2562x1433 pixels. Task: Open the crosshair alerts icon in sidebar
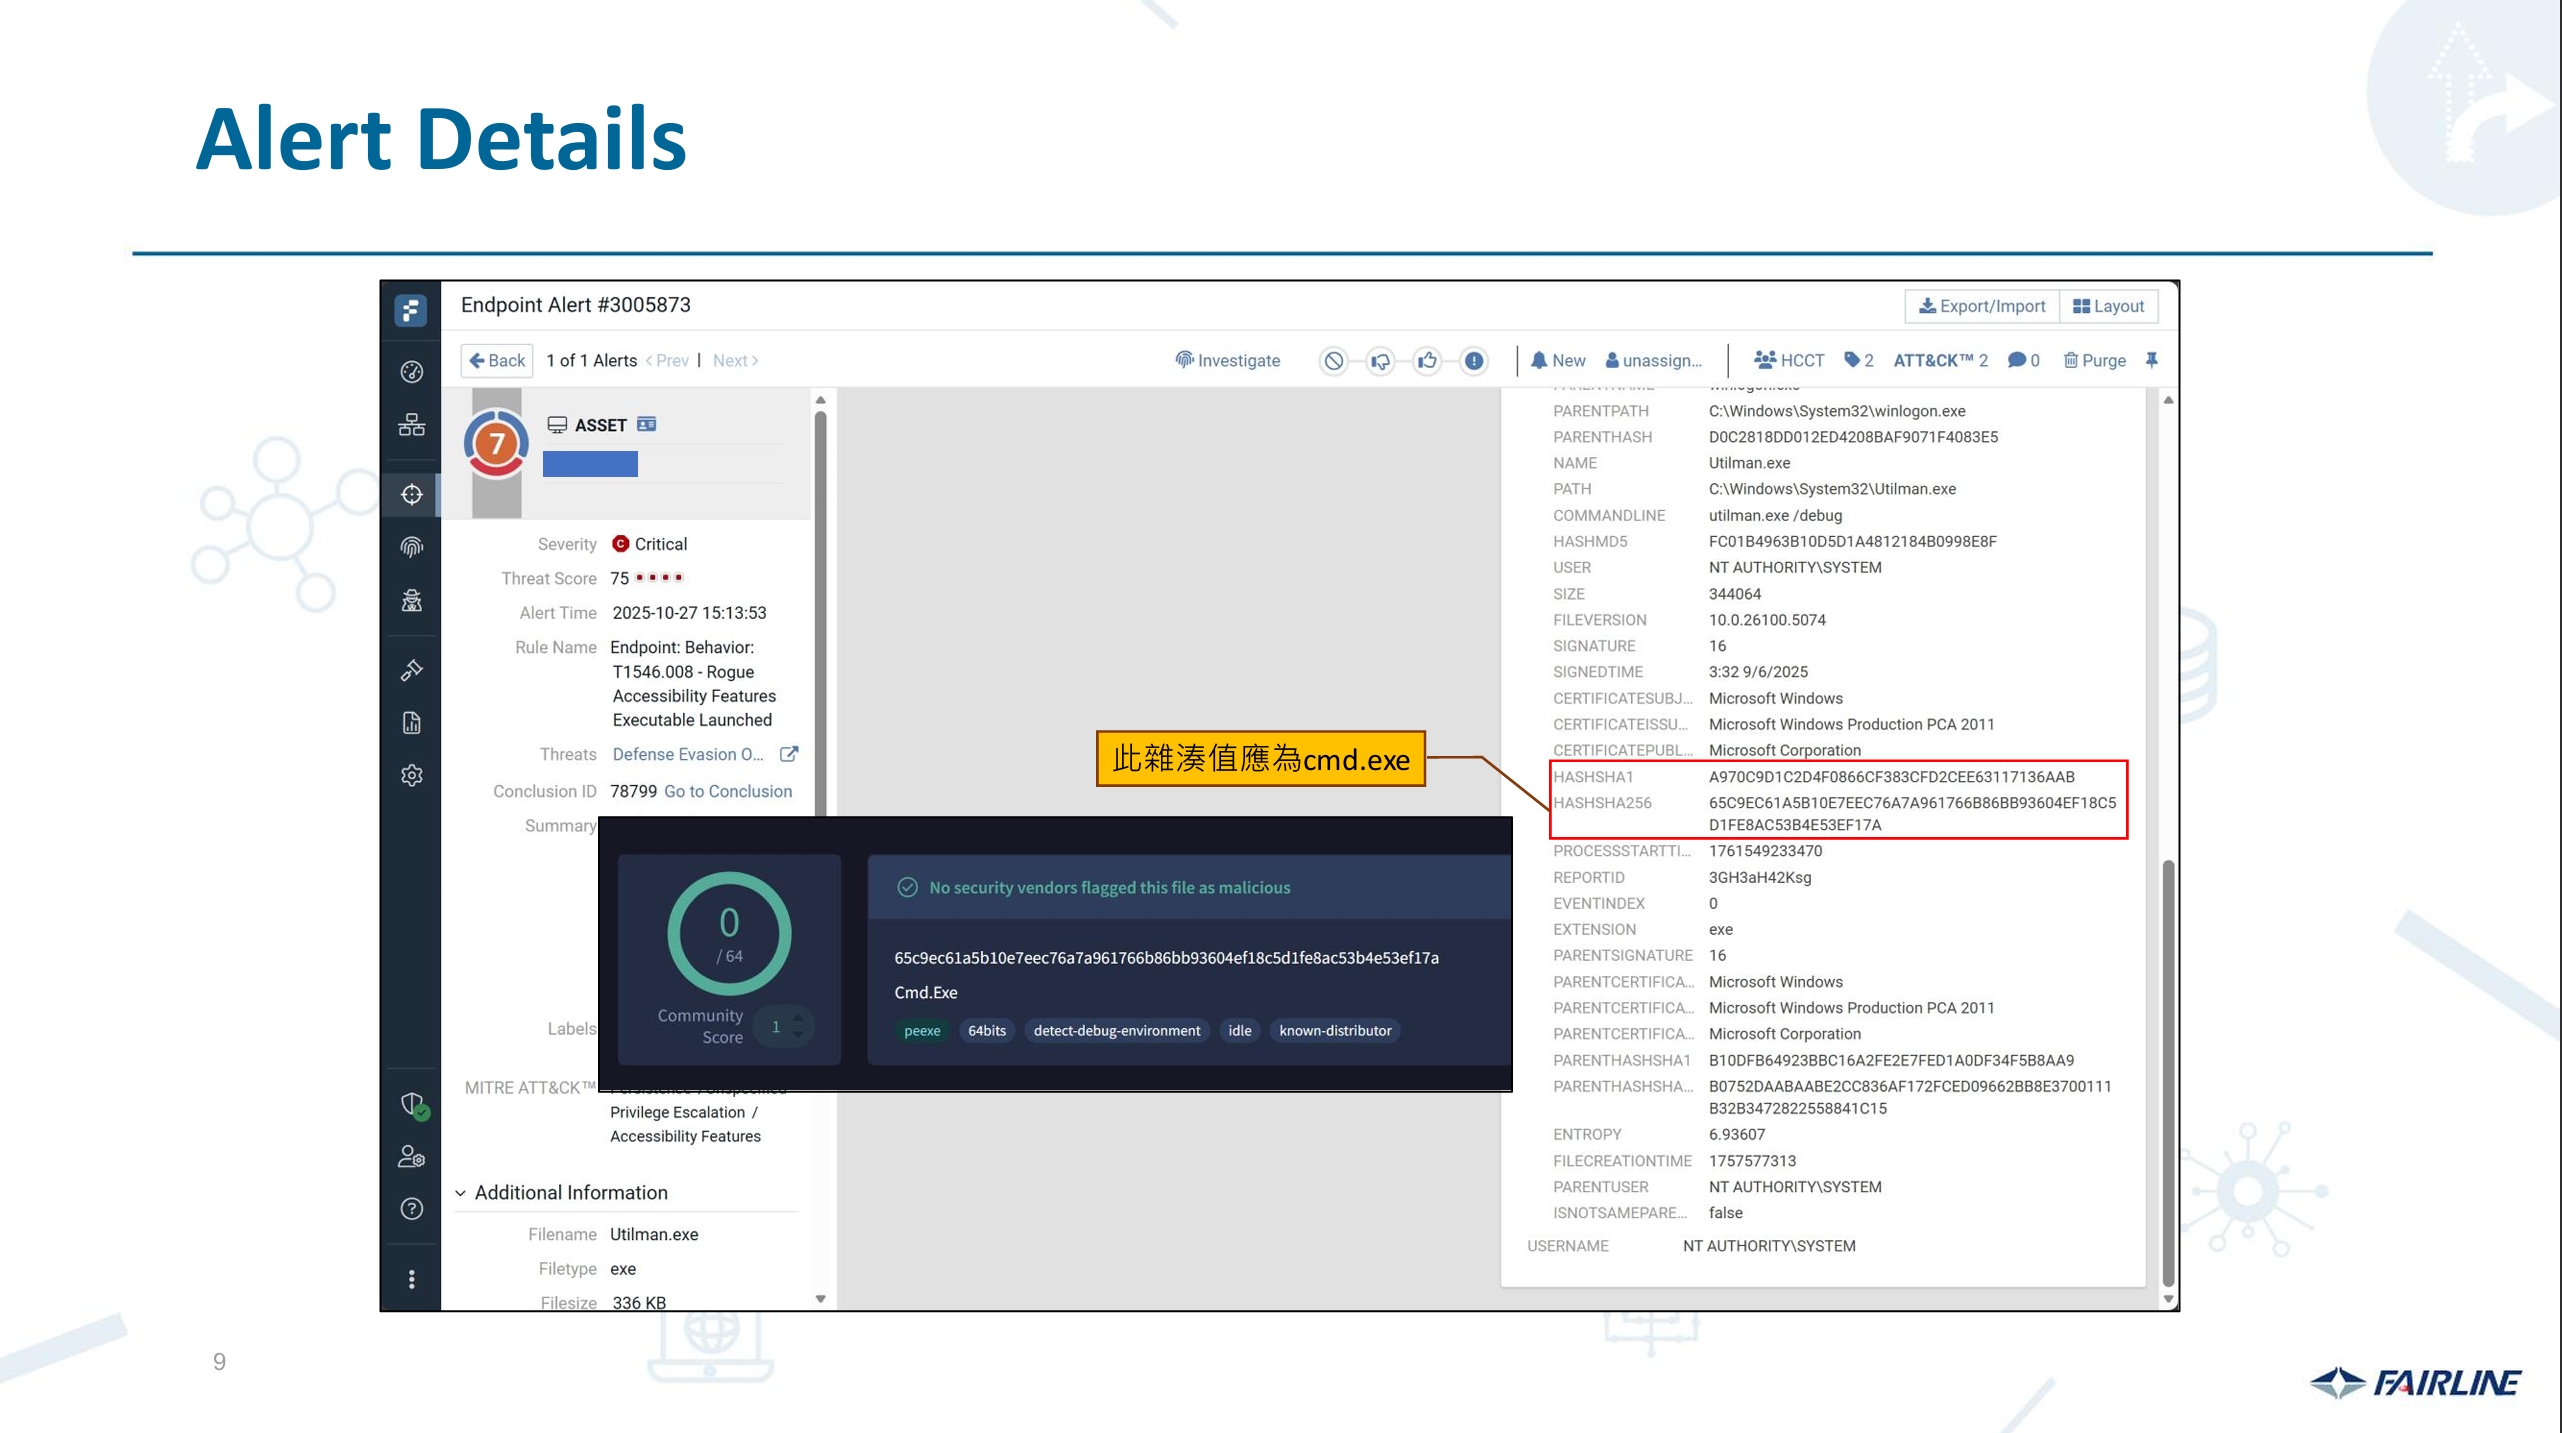tap(411, 494)
